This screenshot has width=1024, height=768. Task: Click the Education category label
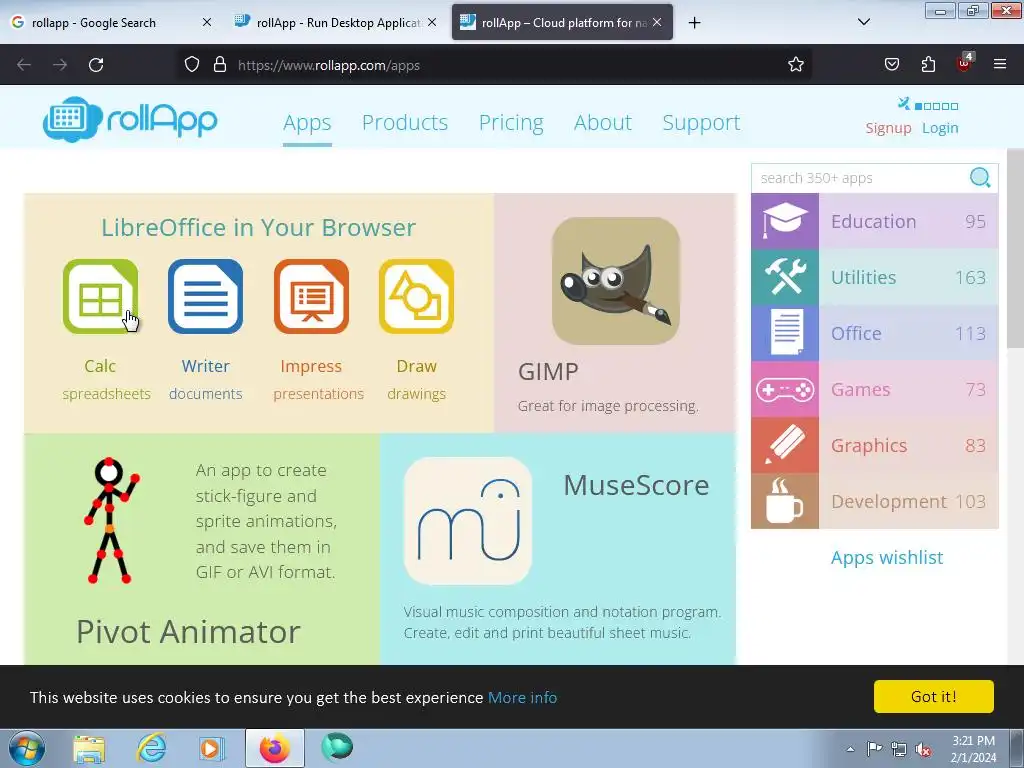[x=873, y=222]
